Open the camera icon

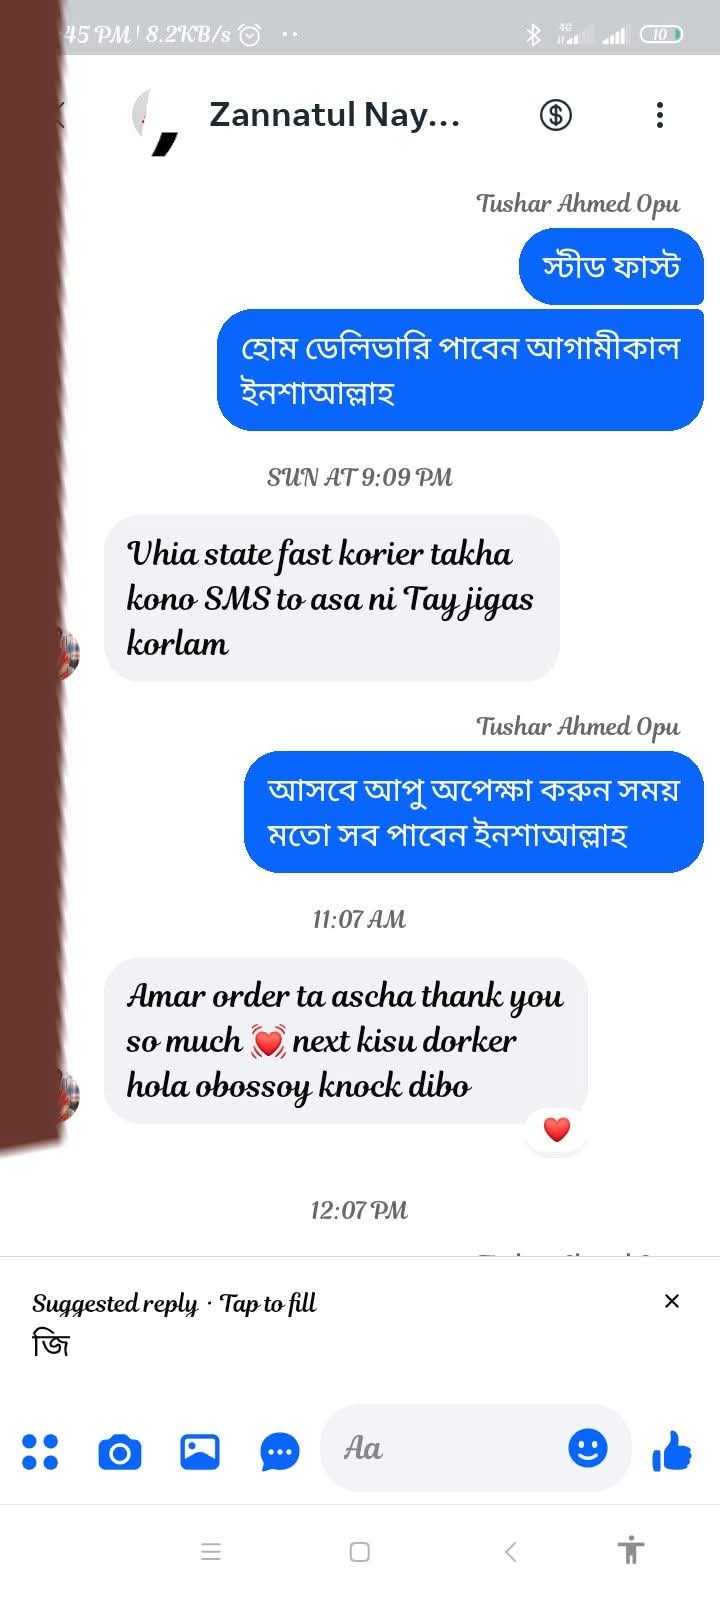pyautogui.click(x=120, y=1452)
